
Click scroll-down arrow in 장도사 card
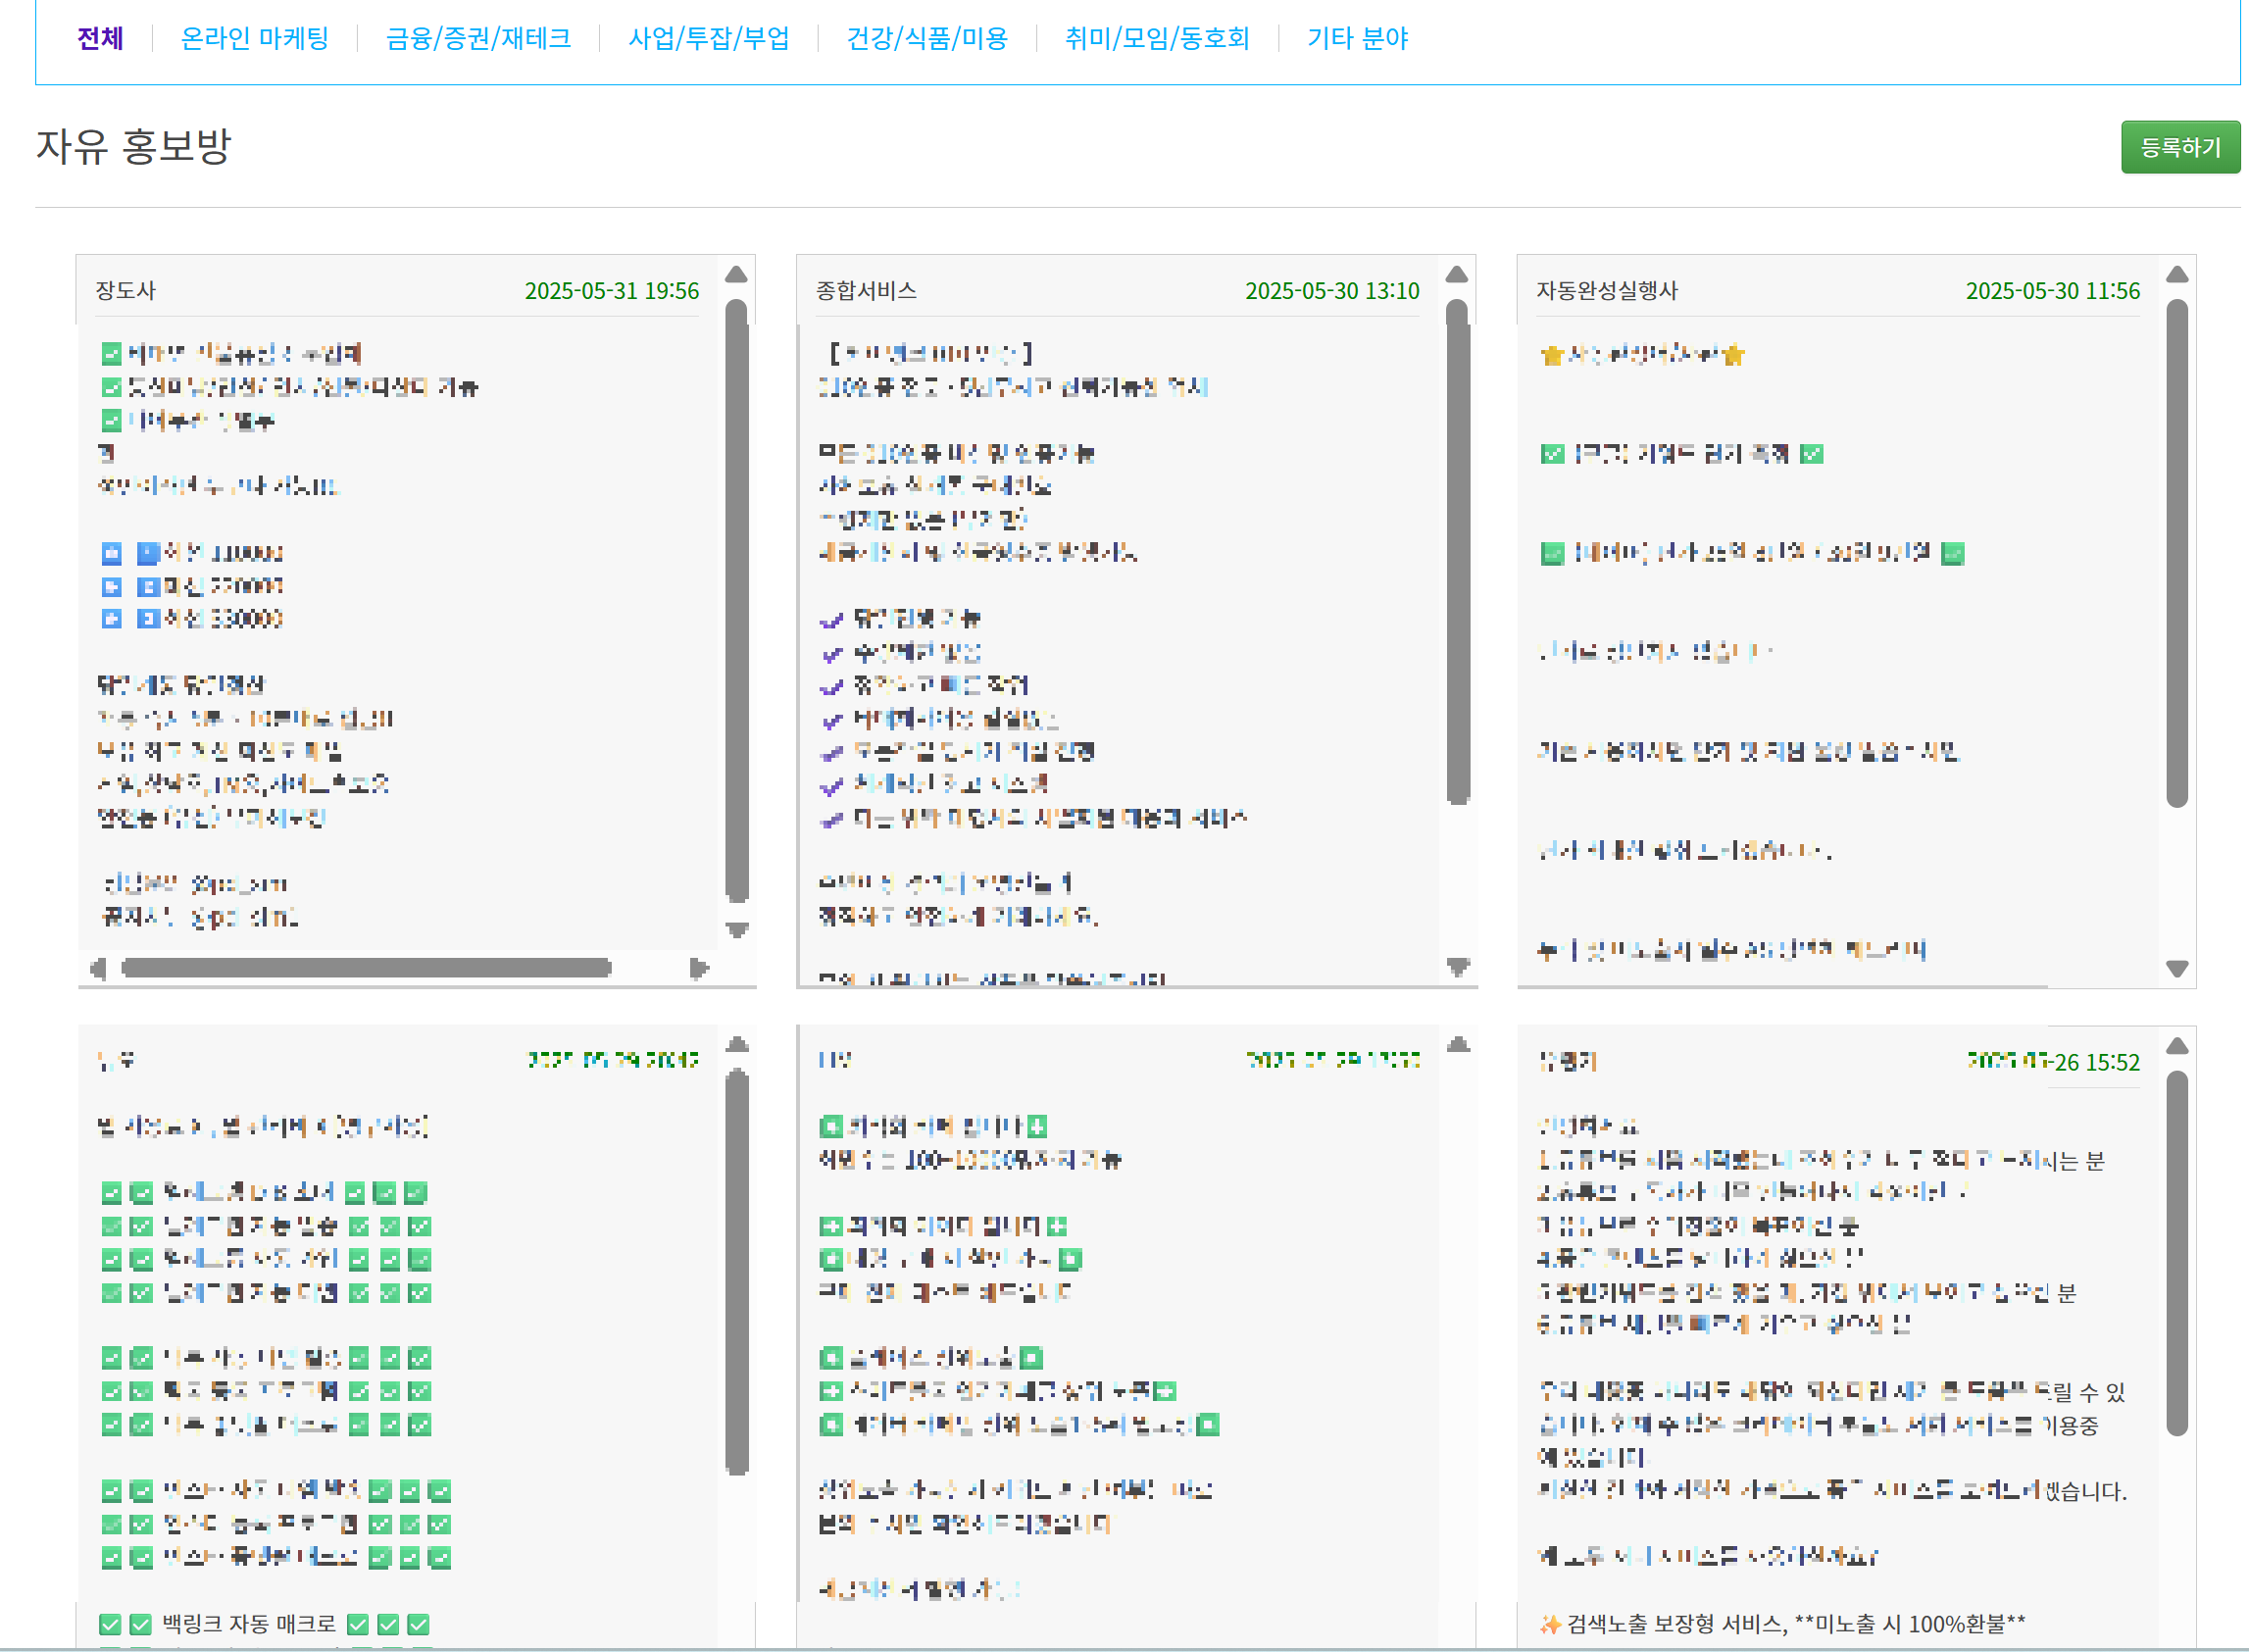[736, 930]
